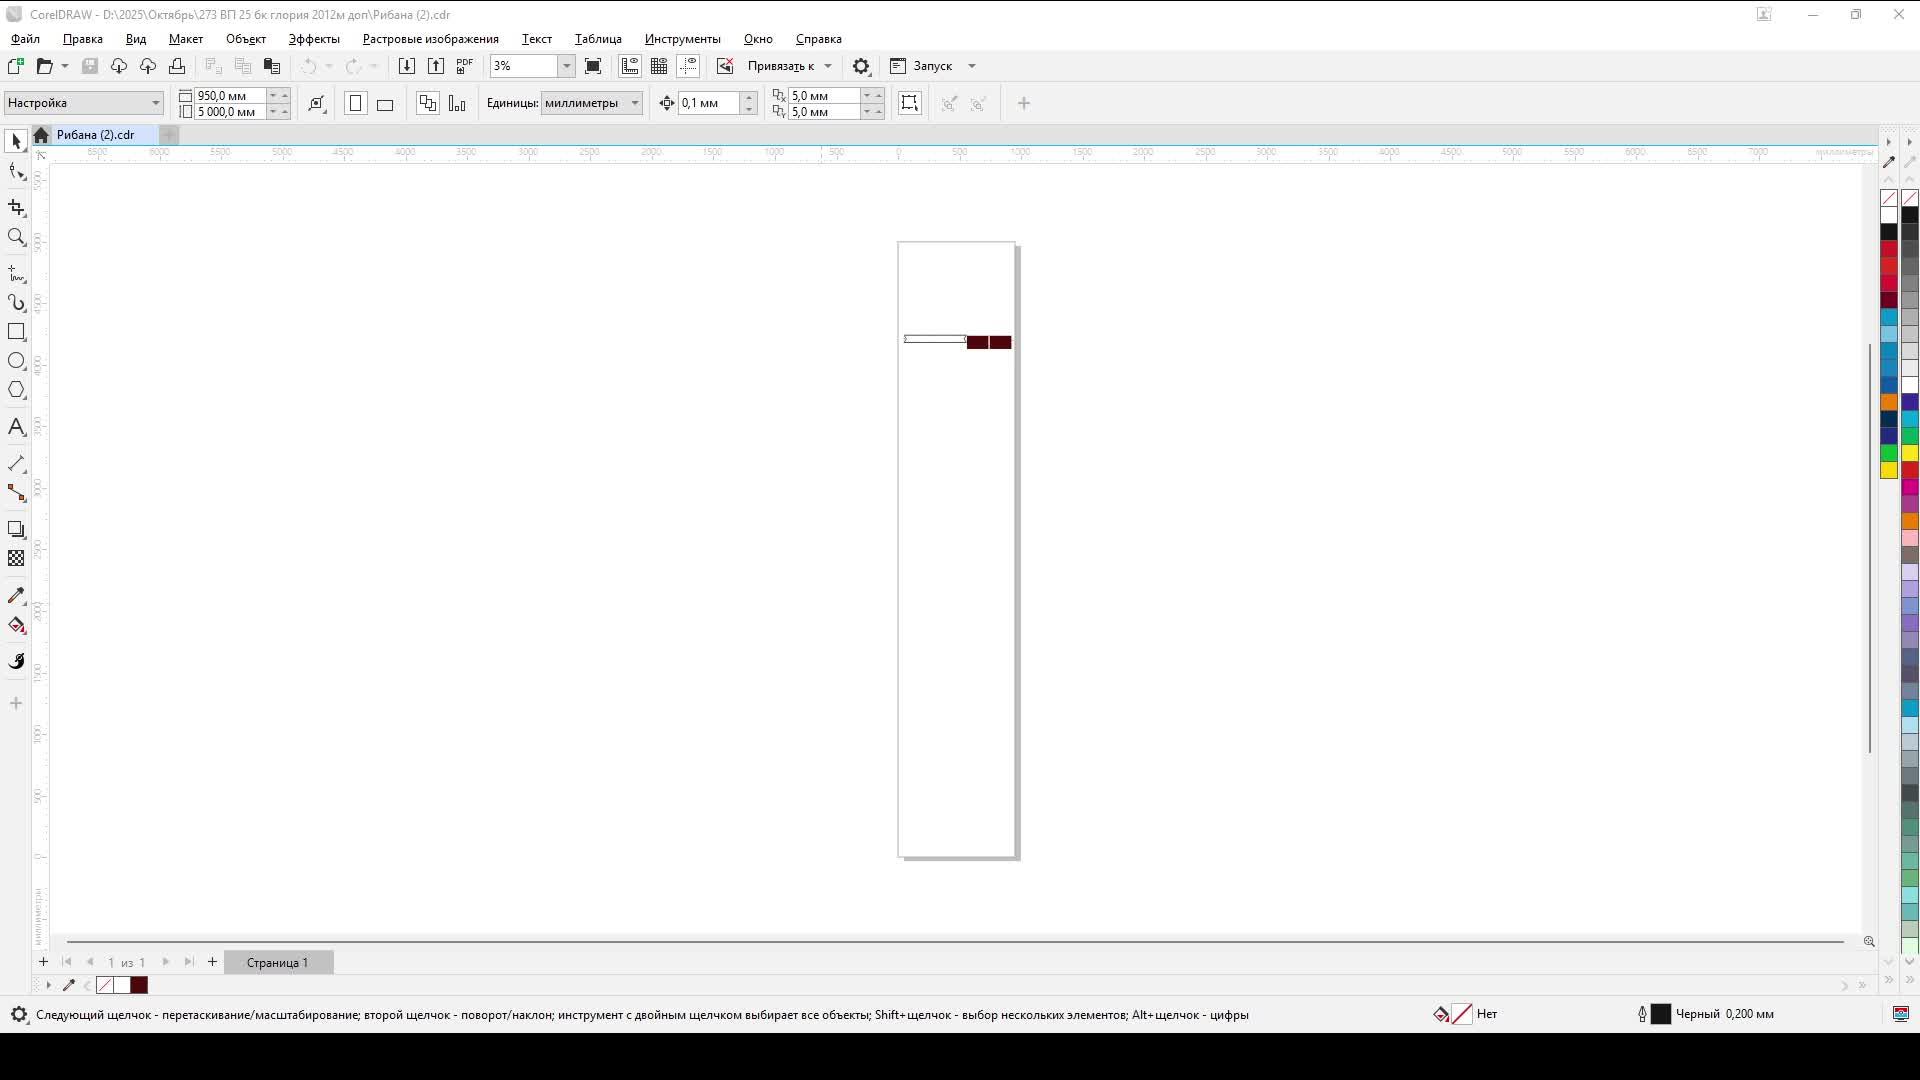Select the Text tool
Image resolution: width=1920 pixels, height=1080 pixels.
16,427
